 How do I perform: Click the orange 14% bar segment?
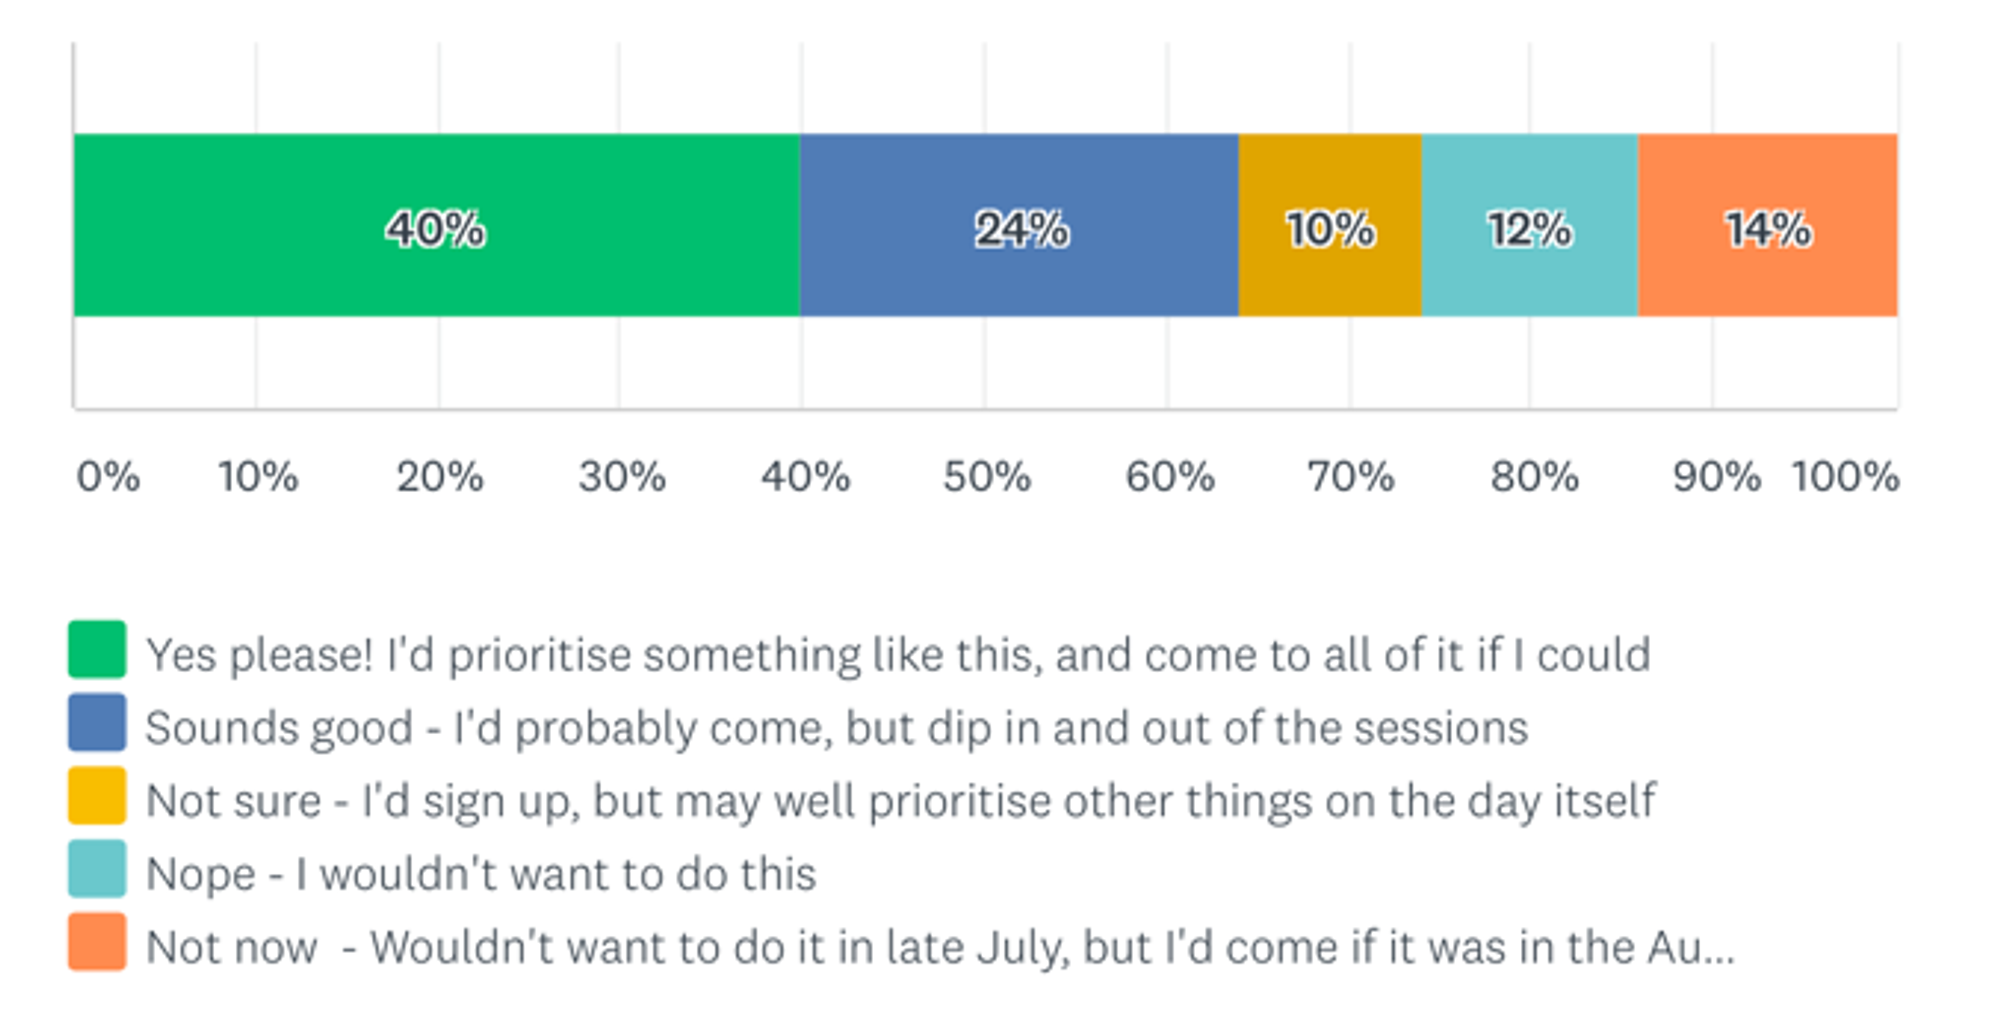click(1768, 226)
